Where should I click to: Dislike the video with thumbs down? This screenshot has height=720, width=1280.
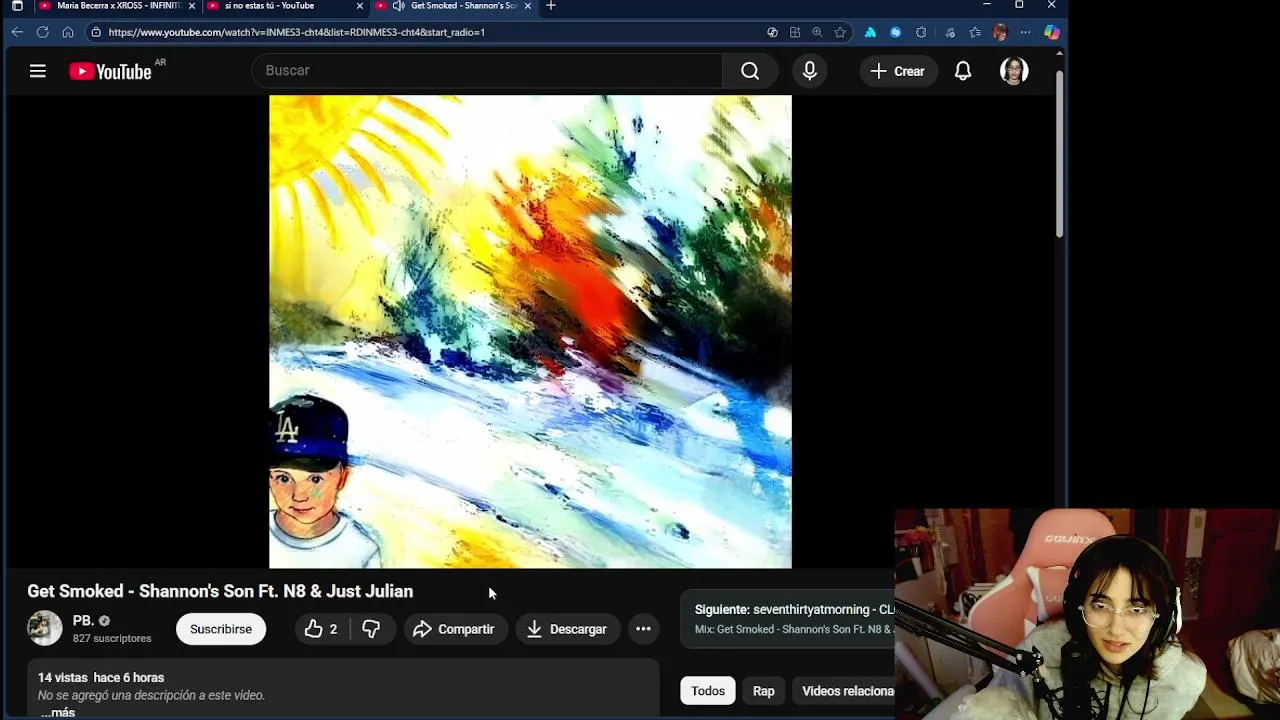[x=372, y=629]
